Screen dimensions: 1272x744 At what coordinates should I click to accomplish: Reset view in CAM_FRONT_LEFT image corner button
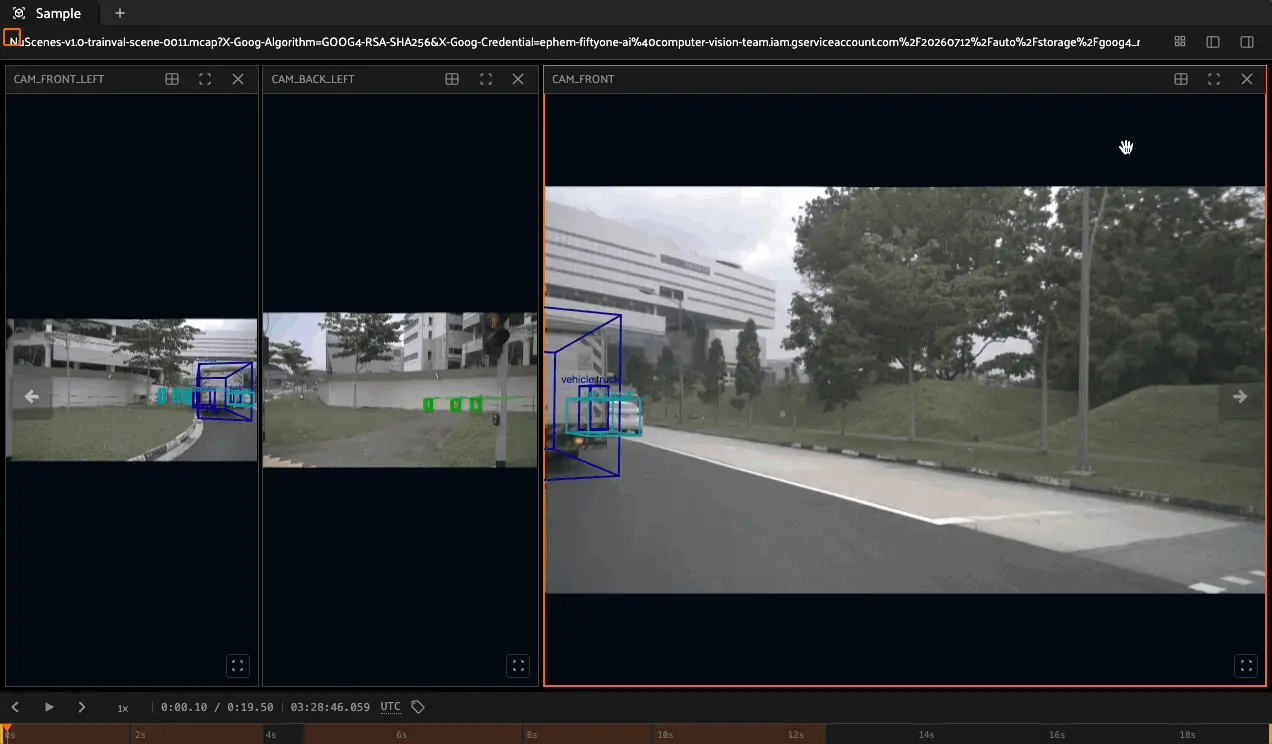tap(237, 665)
